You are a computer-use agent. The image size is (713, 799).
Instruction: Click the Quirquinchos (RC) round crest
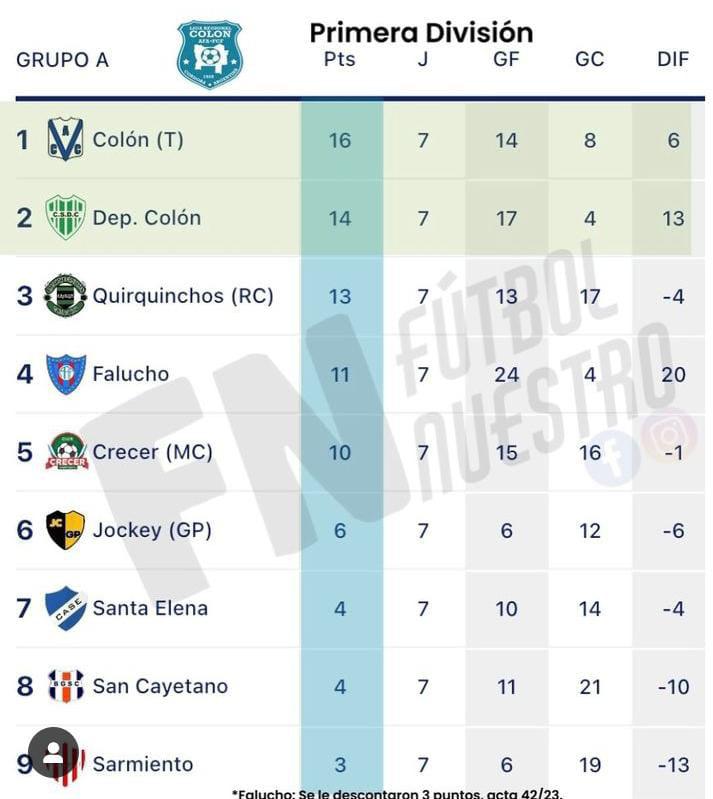tap(65, 296)
